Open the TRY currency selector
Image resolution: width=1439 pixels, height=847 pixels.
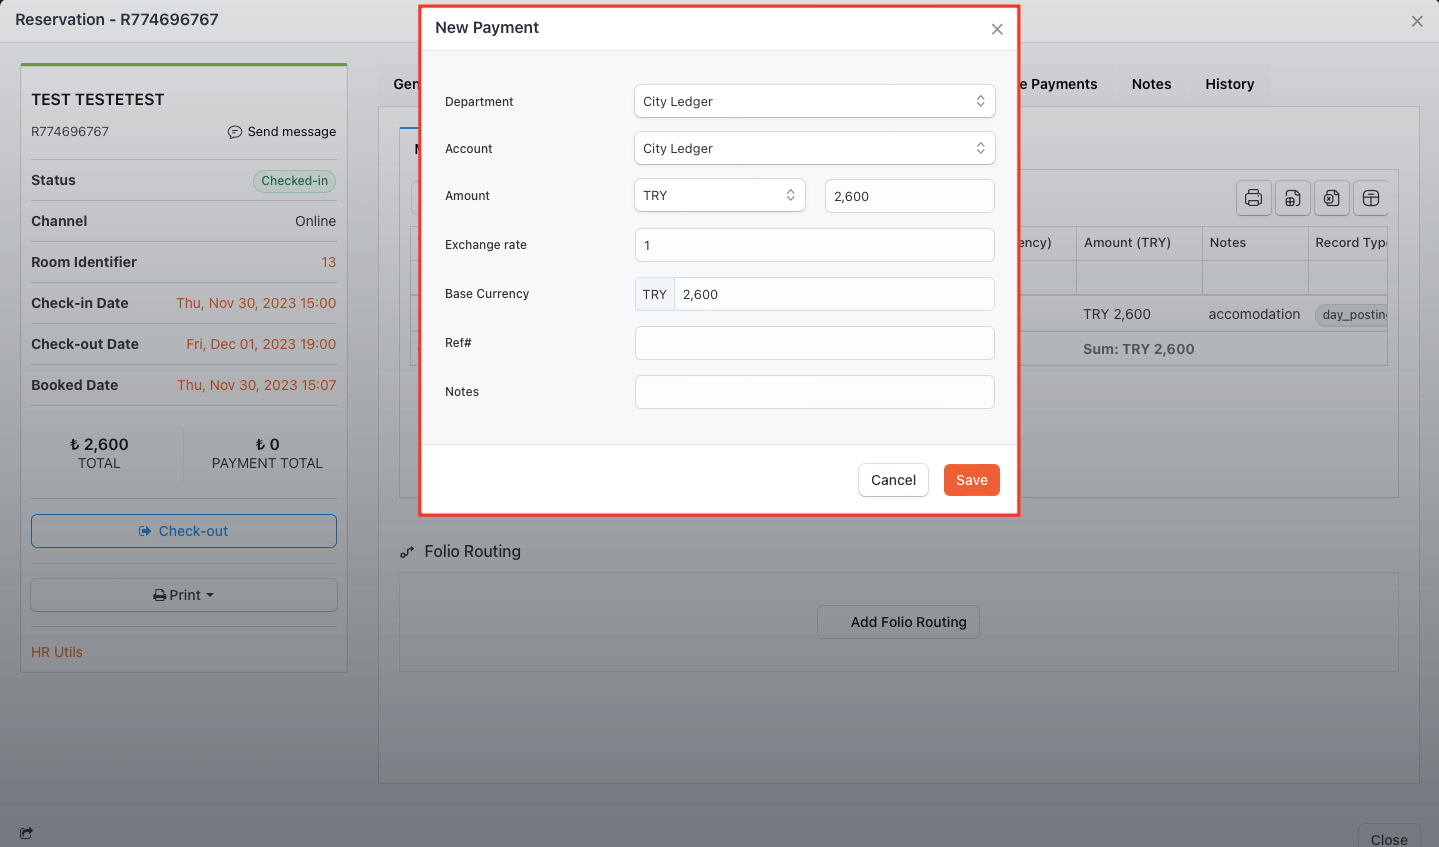[719, 195]
